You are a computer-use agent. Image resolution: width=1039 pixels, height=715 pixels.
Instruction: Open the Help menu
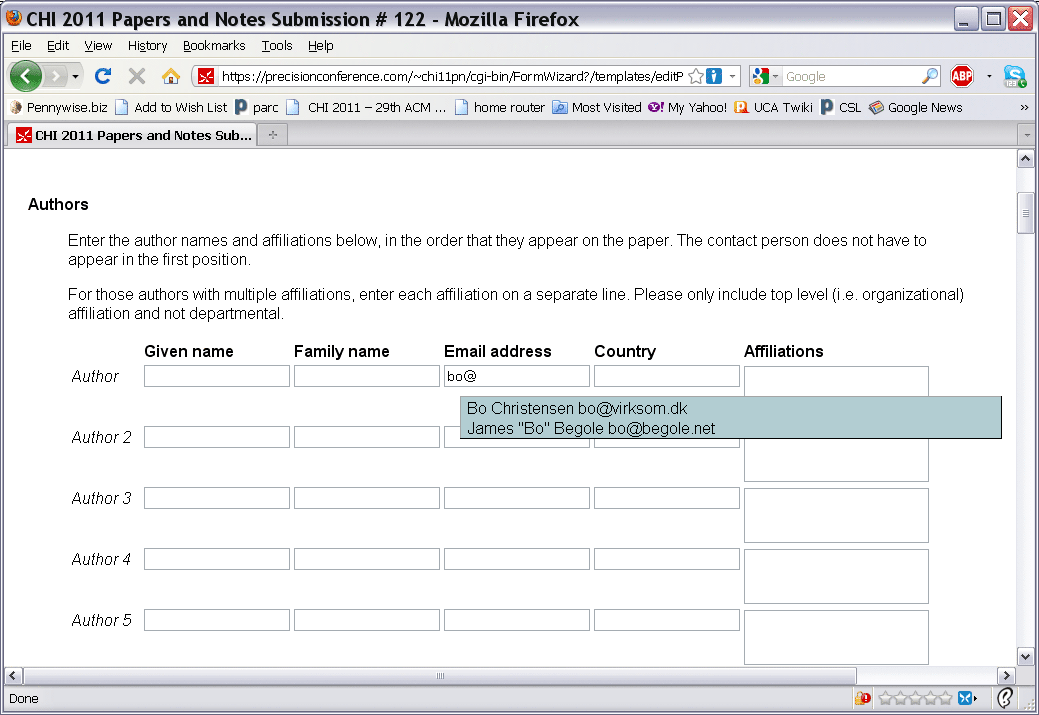click(x=321, y=46)
